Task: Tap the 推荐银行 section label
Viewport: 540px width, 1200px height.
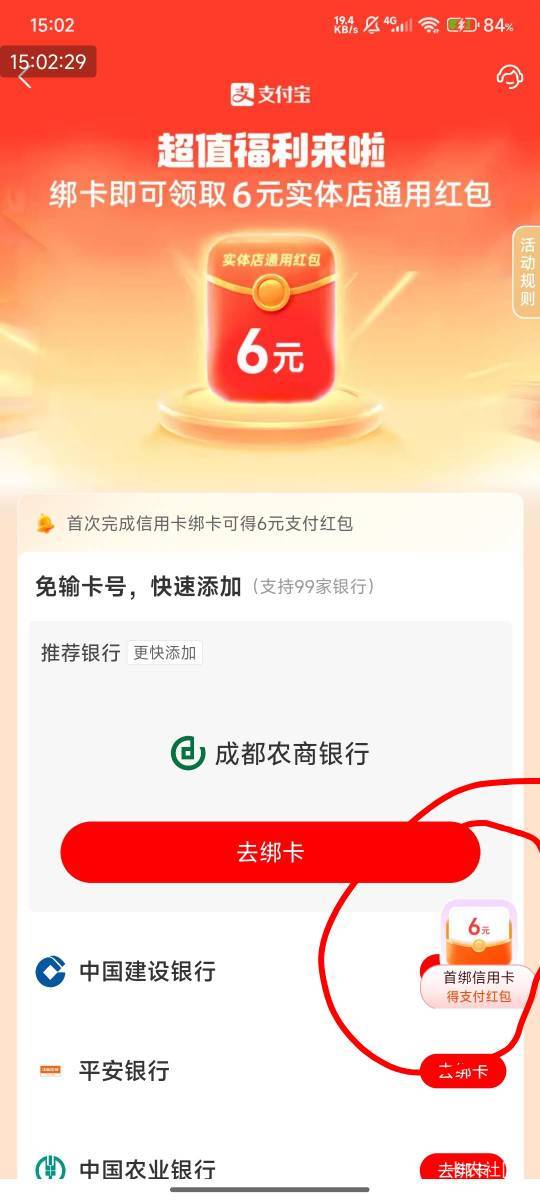Action: coord(80,653)
